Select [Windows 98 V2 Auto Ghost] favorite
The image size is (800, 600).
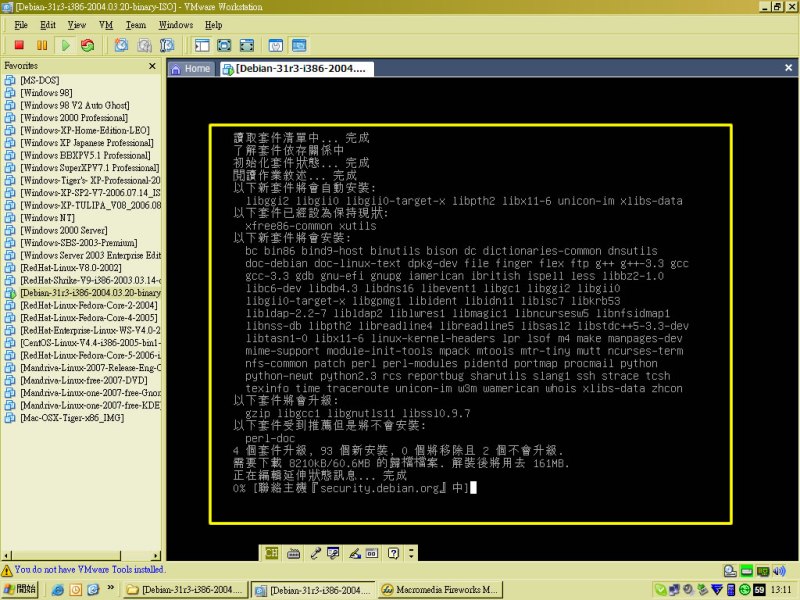click(x=74, y=105)
